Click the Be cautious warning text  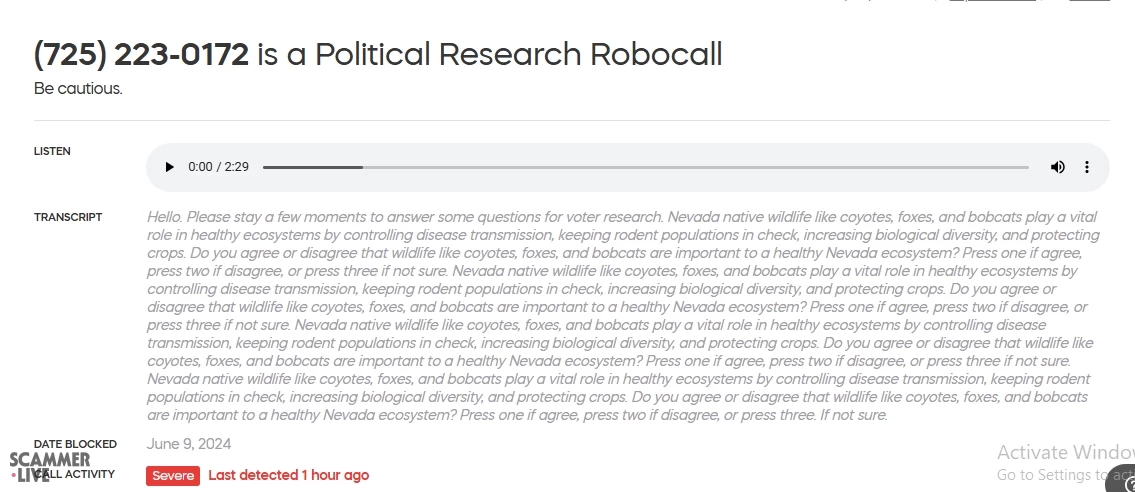point(78,89)
